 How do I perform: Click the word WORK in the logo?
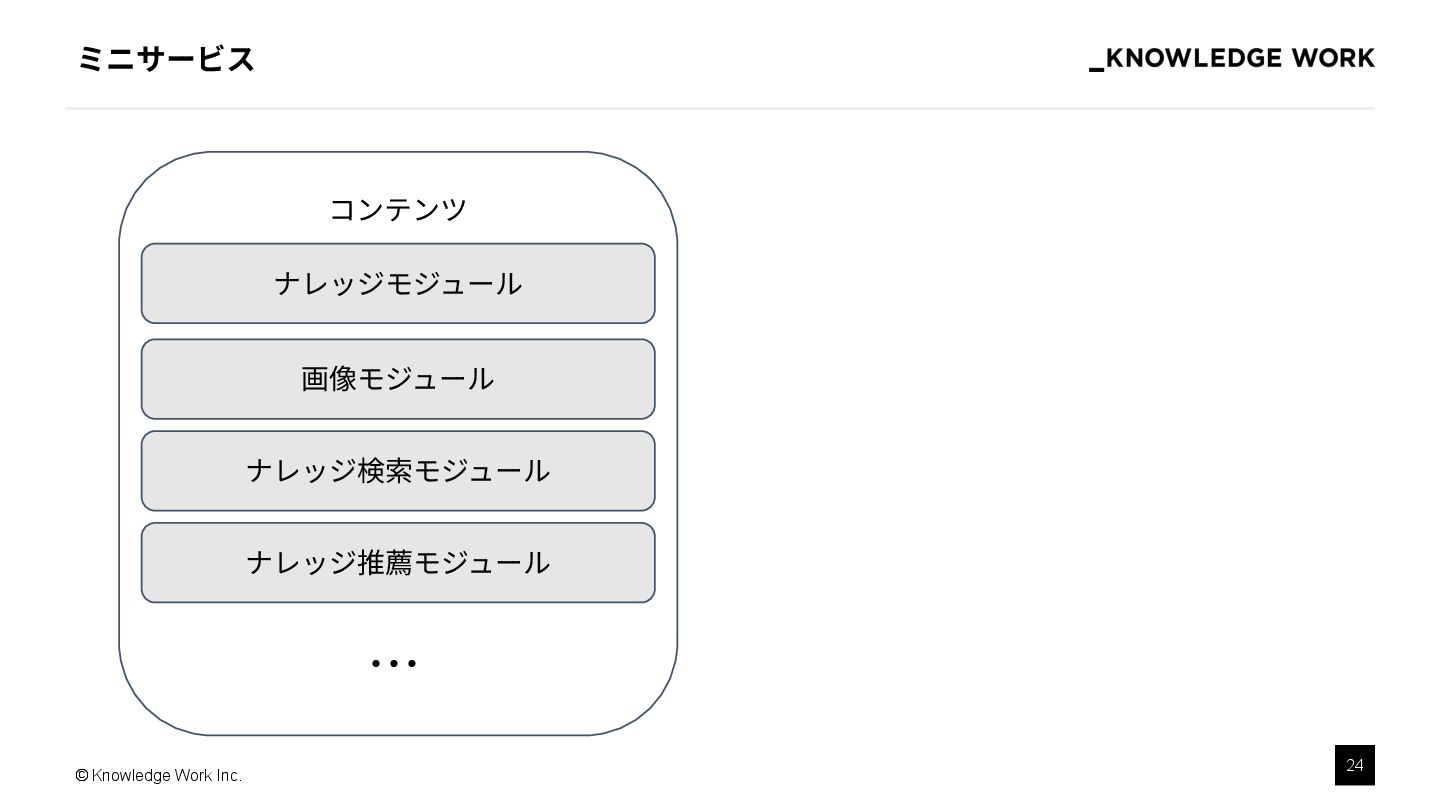coord(1332,59)
